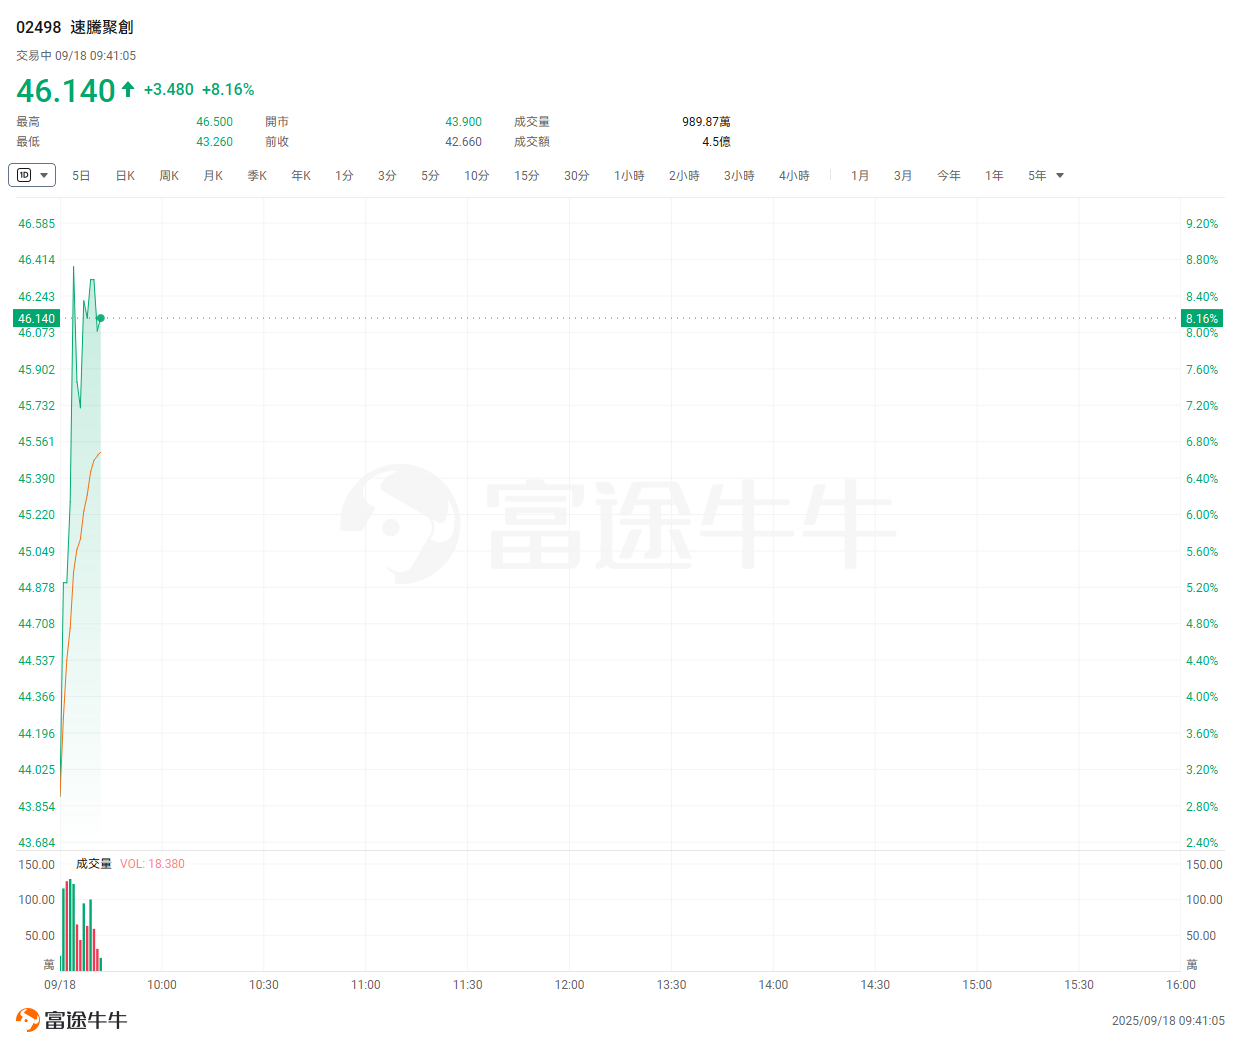Open the 1D timeframe dropdown
1241x1047 pixels.
(x=32, y=175)
